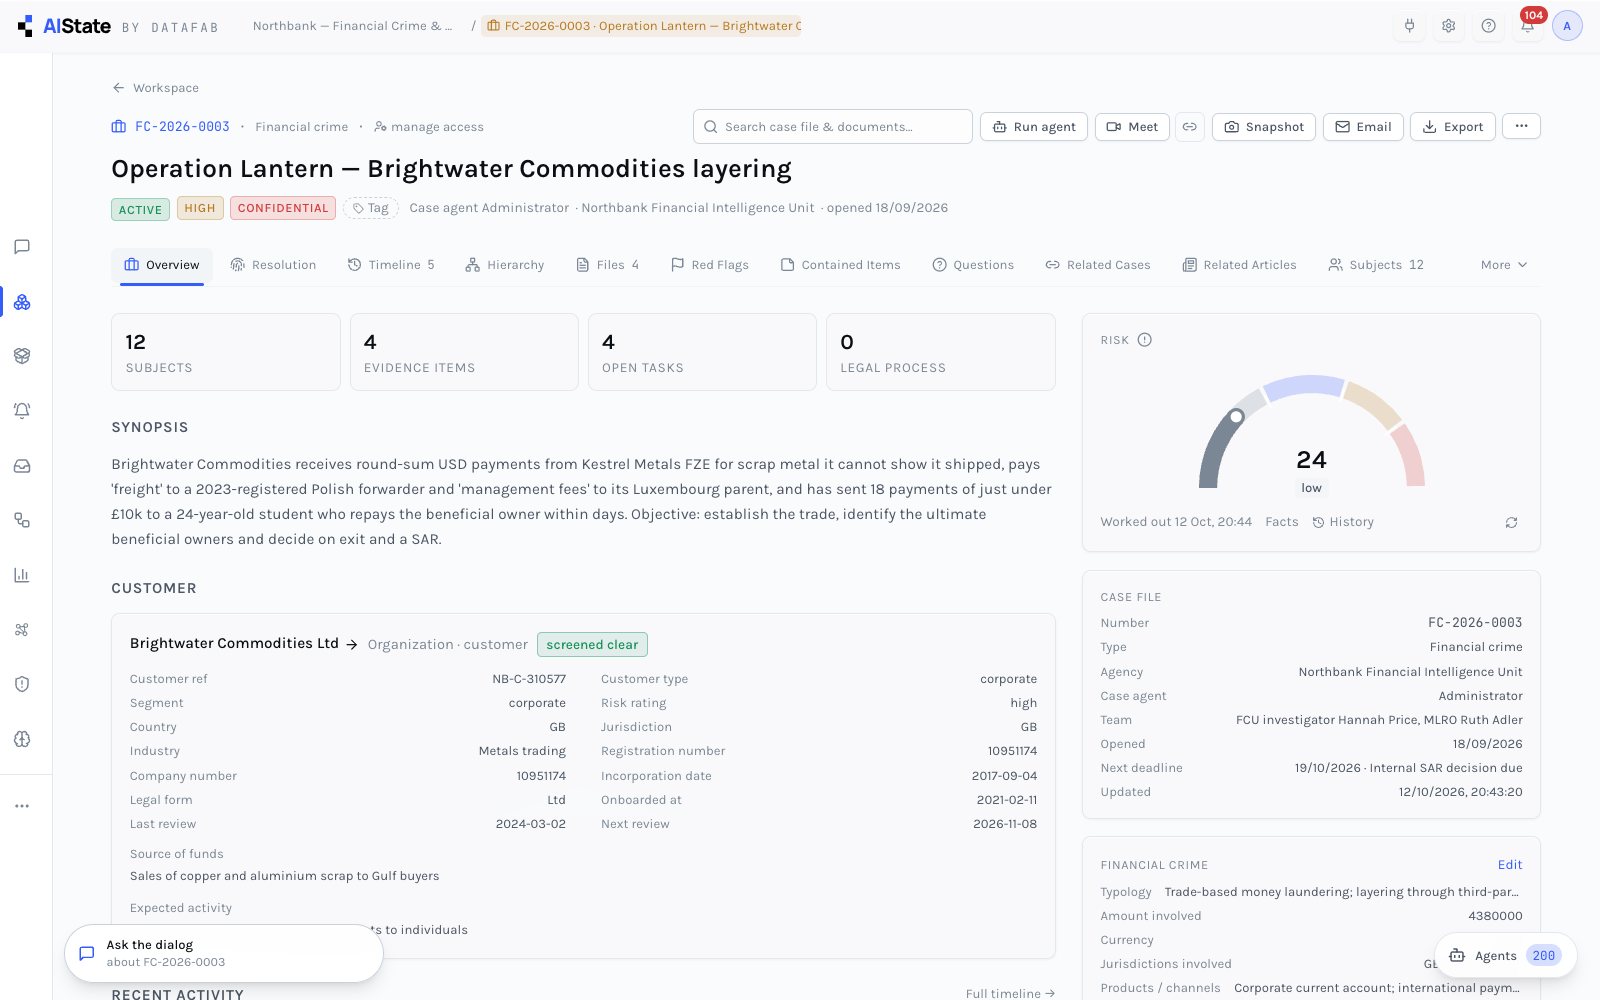Expand the More tabs dropdown

tap(1504, 265)
